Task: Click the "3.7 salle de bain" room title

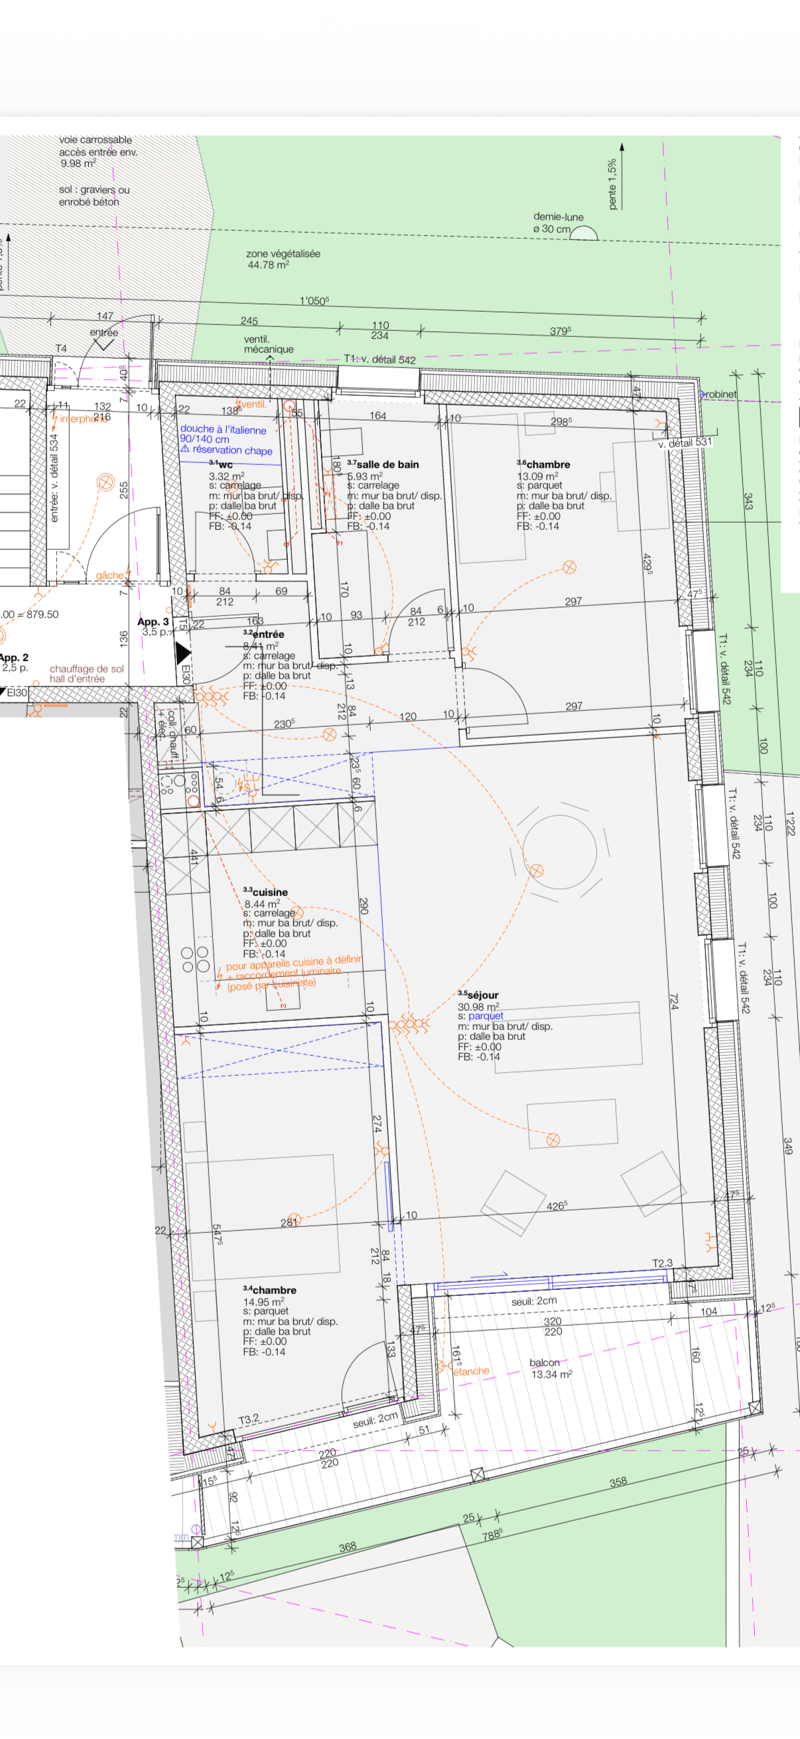Action: pyautogui.click(x=383, y=464)
